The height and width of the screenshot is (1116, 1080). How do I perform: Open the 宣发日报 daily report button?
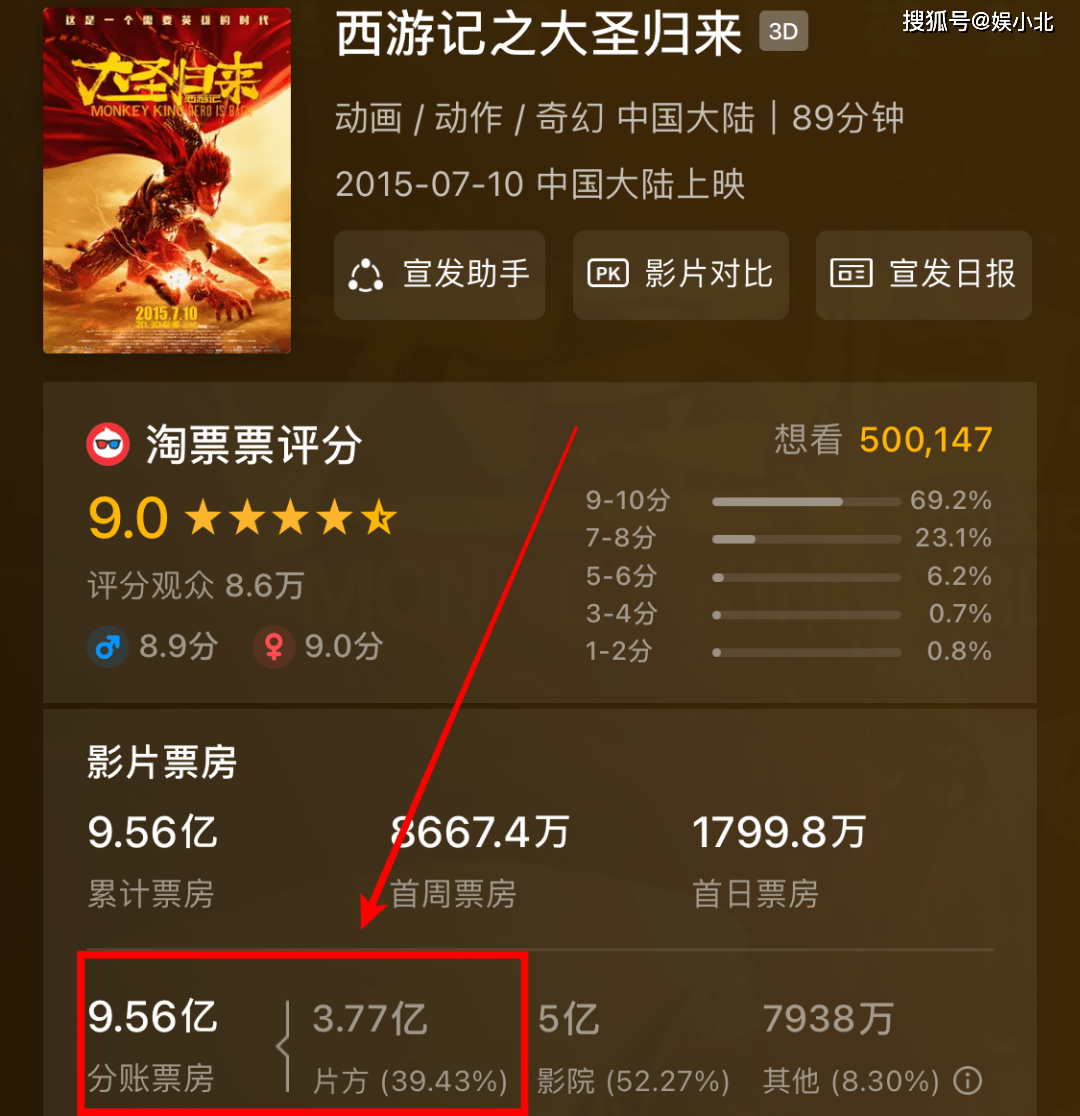(x=924, y=275)
